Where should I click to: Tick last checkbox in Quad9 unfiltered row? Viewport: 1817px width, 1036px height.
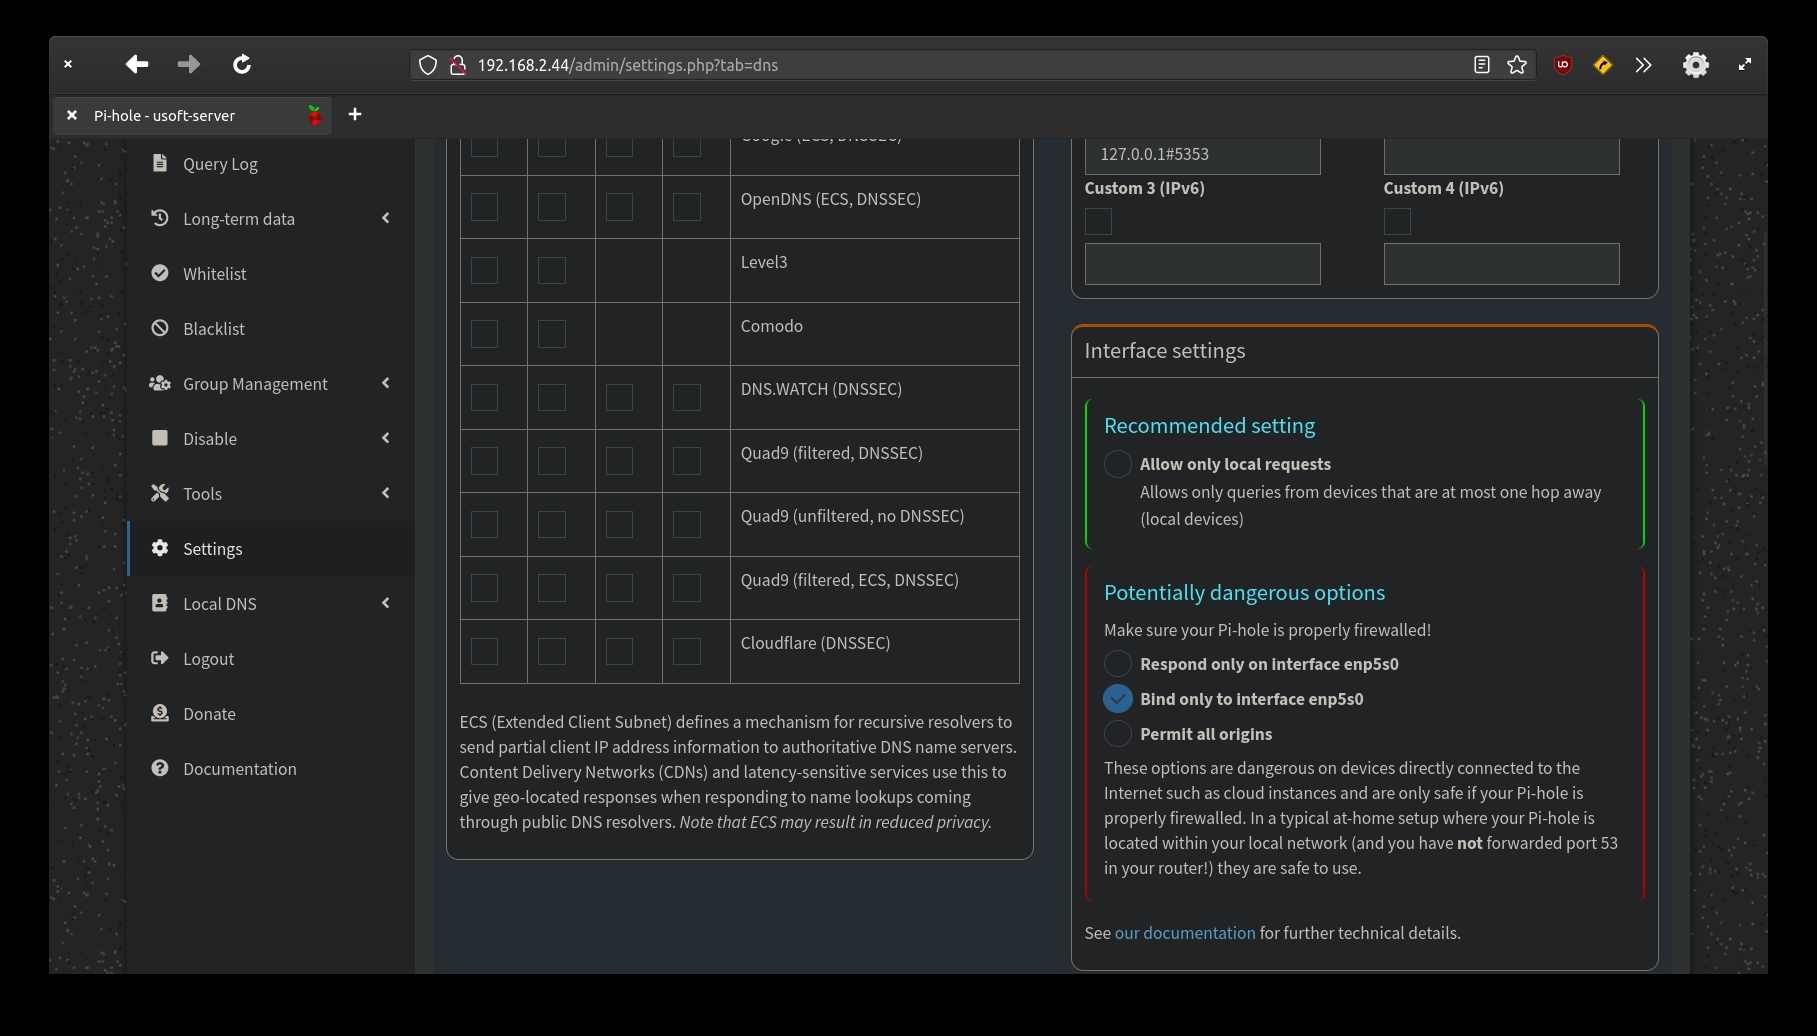[686, 524]
